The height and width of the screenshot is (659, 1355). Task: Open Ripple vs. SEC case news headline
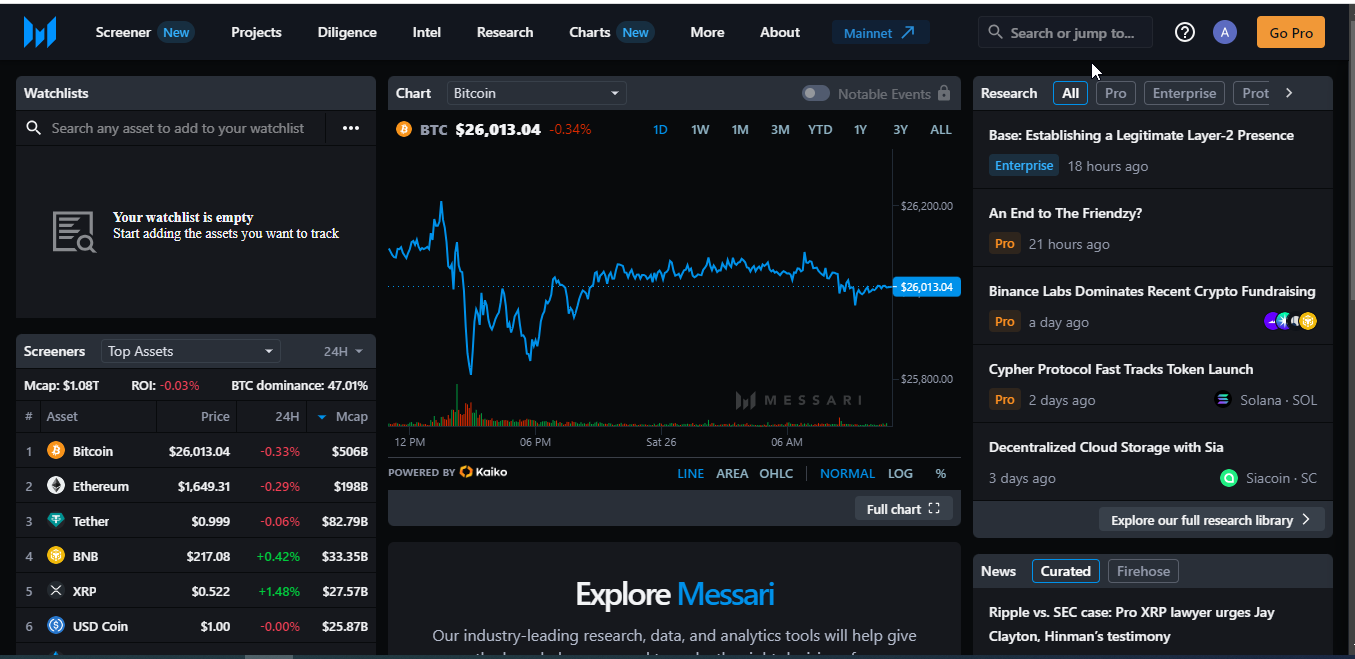[x=1131, y=624]
